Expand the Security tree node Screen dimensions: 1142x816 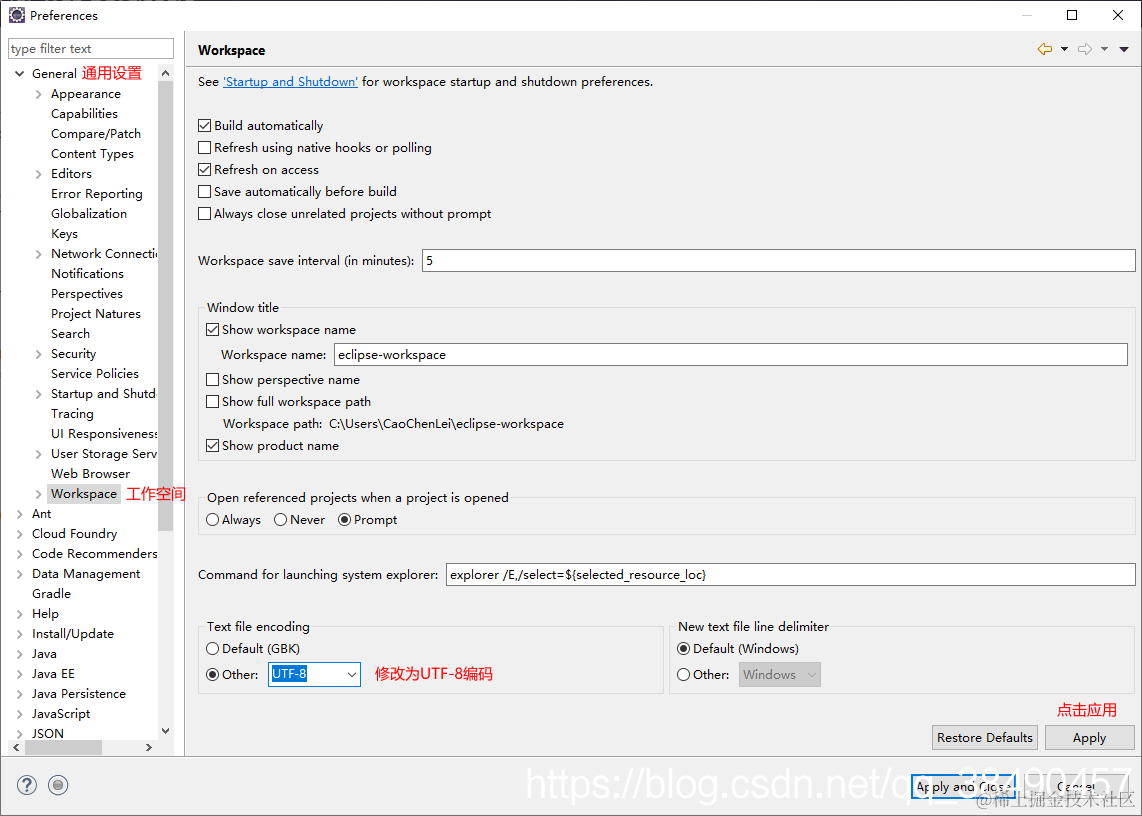coord(39,354)
